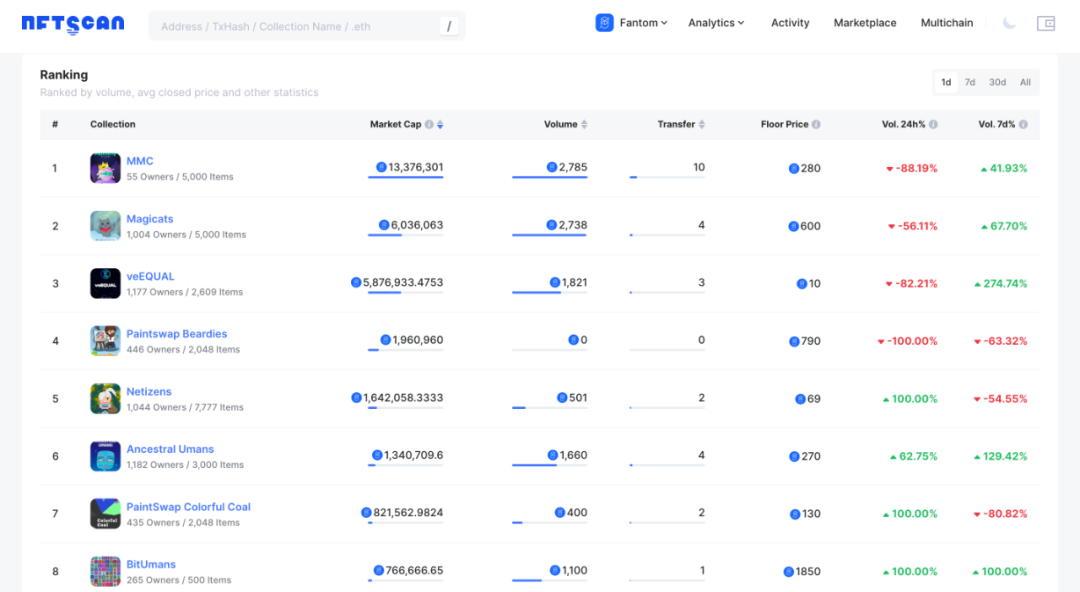The image size is (1080, 592).
Task: Open the Marketplace navigation item
Action: [864, 22]
